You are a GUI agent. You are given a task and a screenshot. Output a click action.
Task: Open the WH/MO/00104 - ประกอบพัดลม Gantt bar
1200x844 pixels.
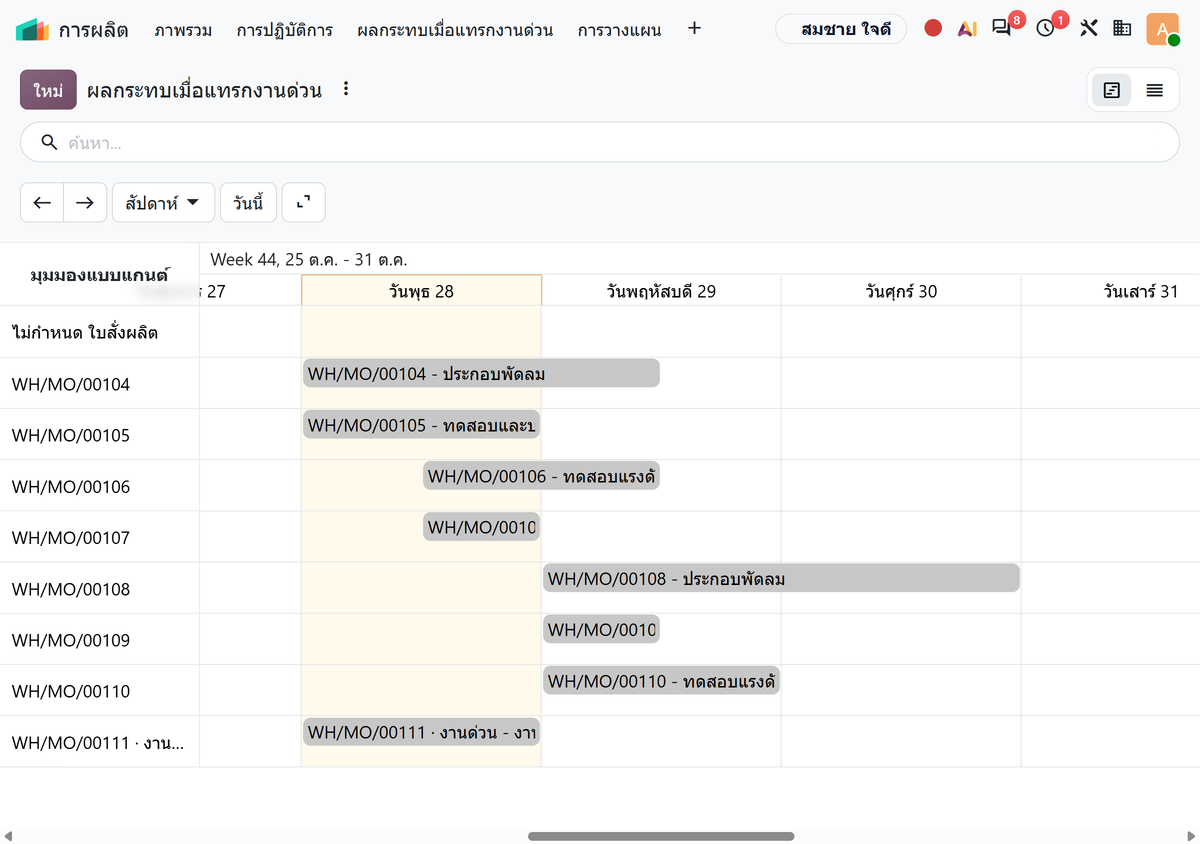(x=481, y=373)
